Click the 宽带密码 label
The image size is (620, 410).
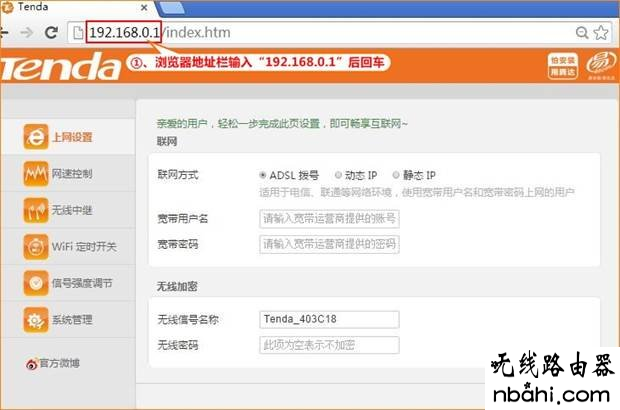178,244
